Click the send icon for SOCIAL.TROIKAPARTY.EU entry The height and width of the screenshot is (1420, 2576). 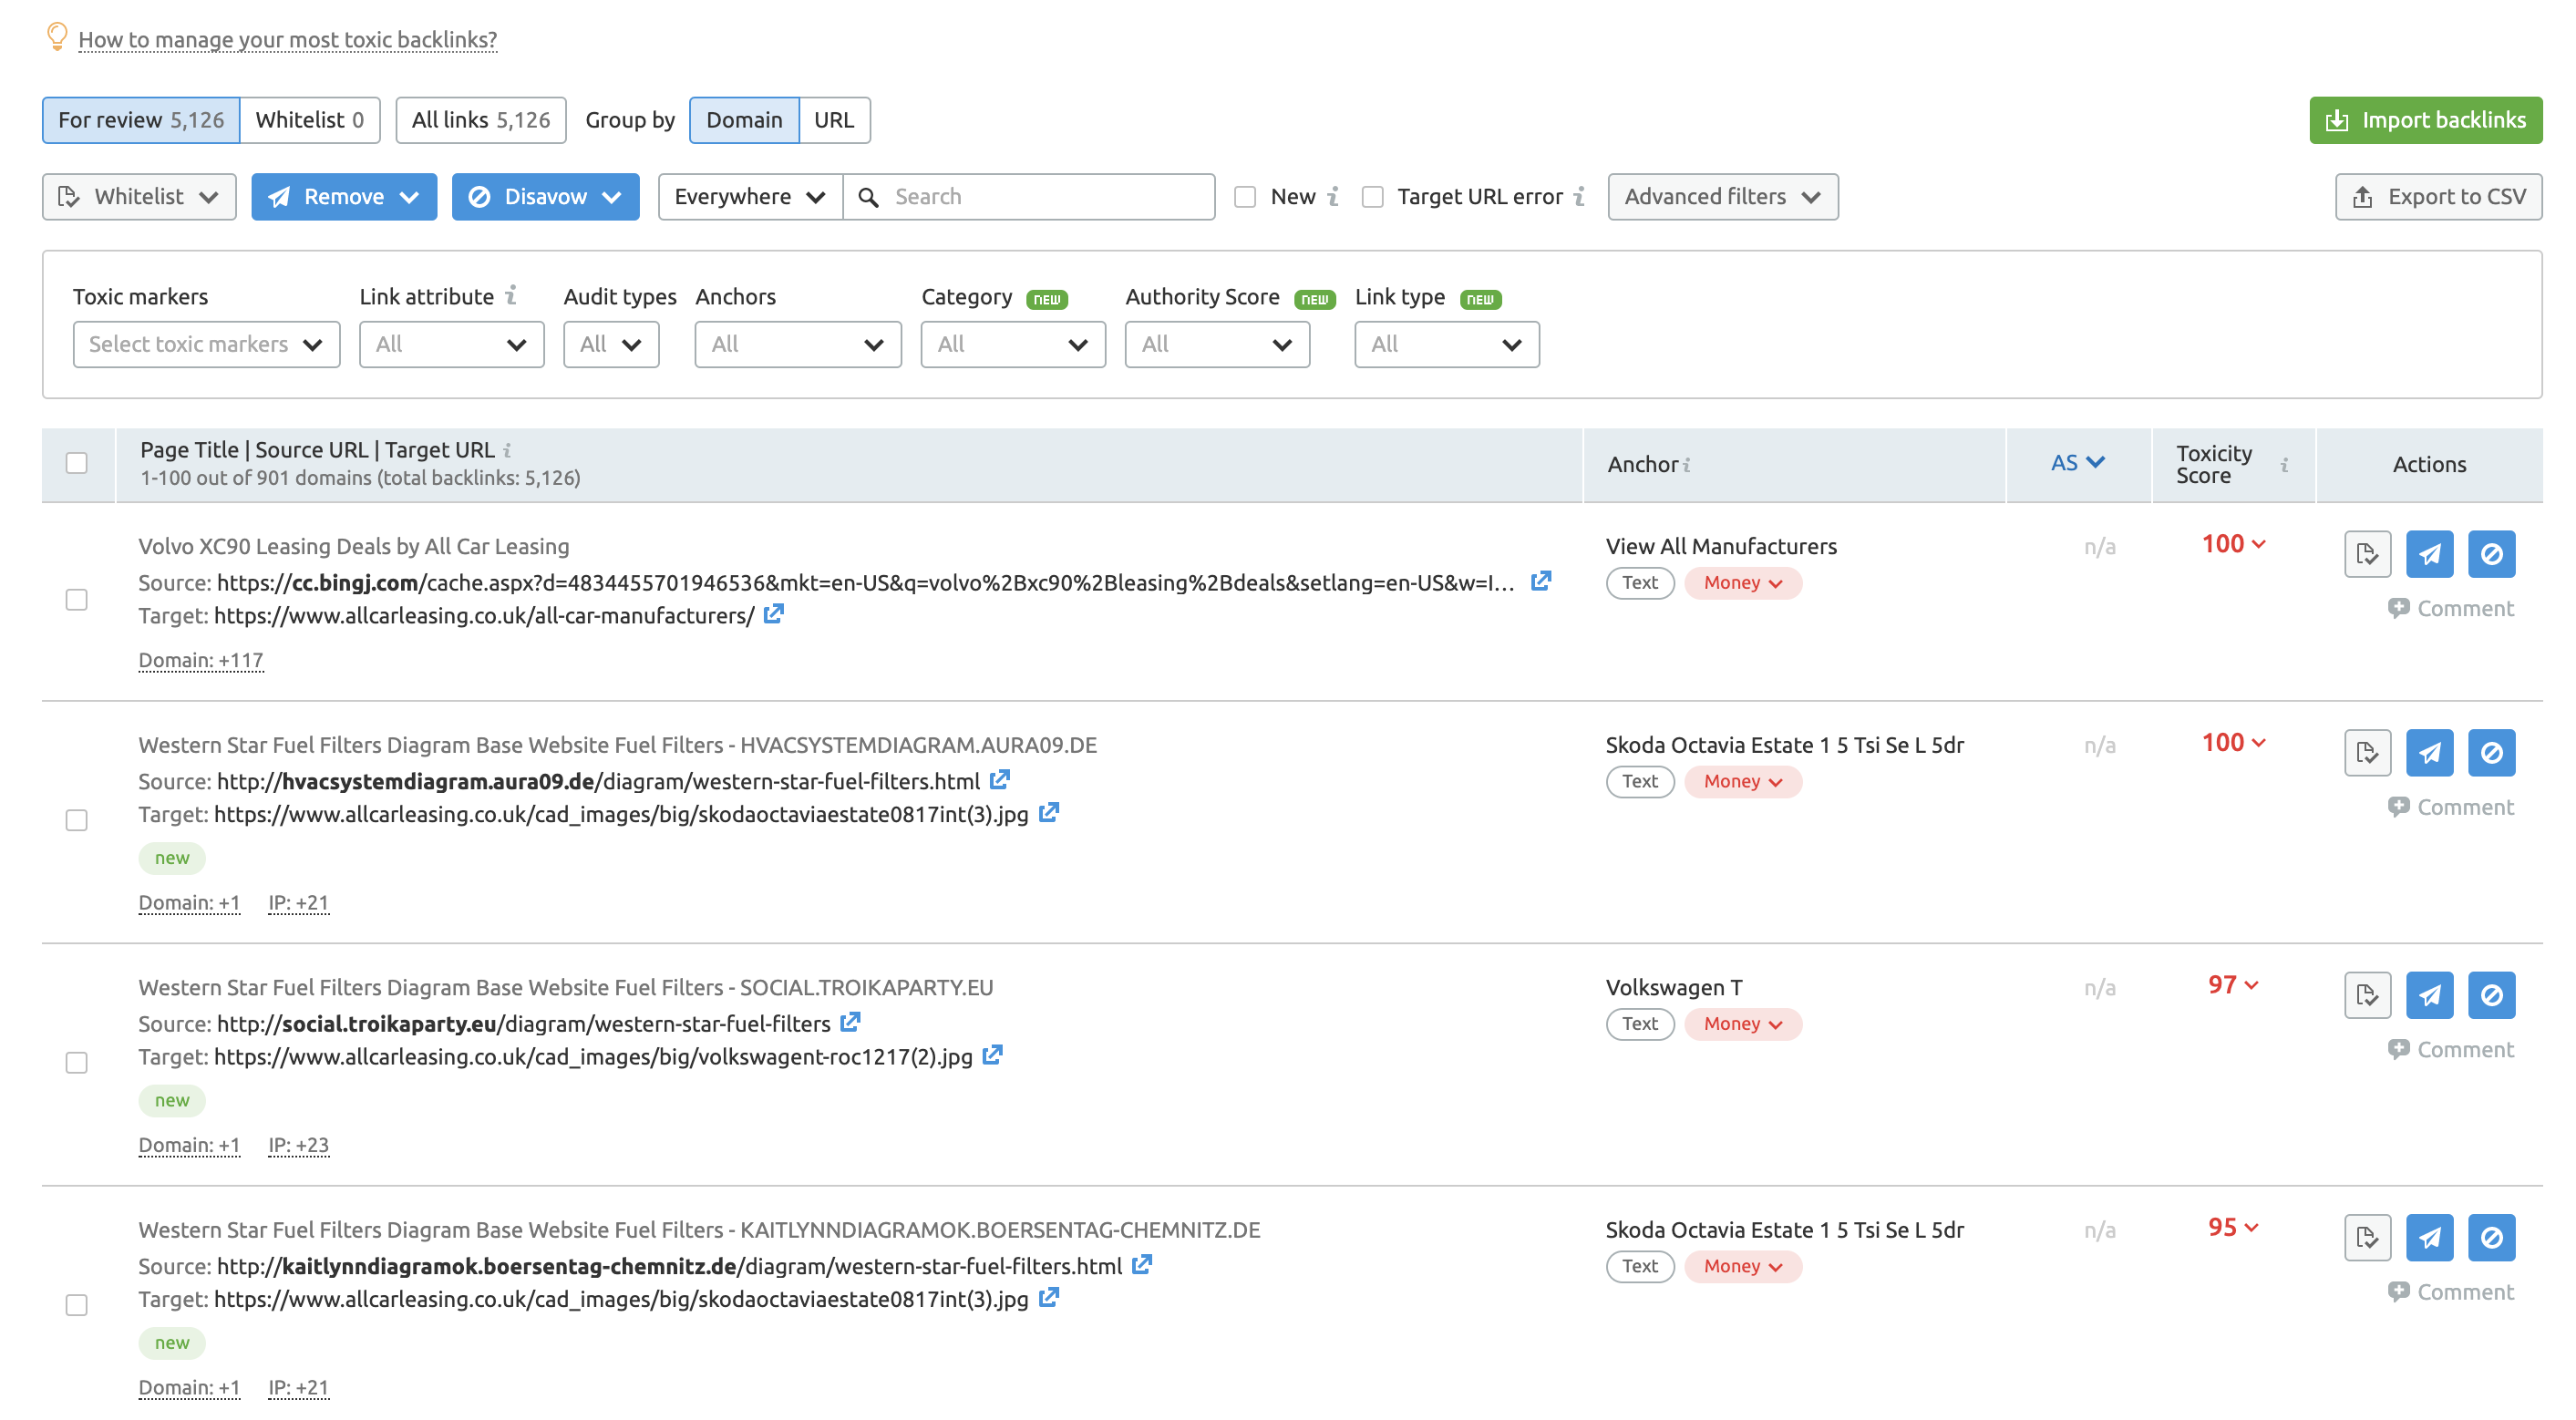tap(2433, 993)
